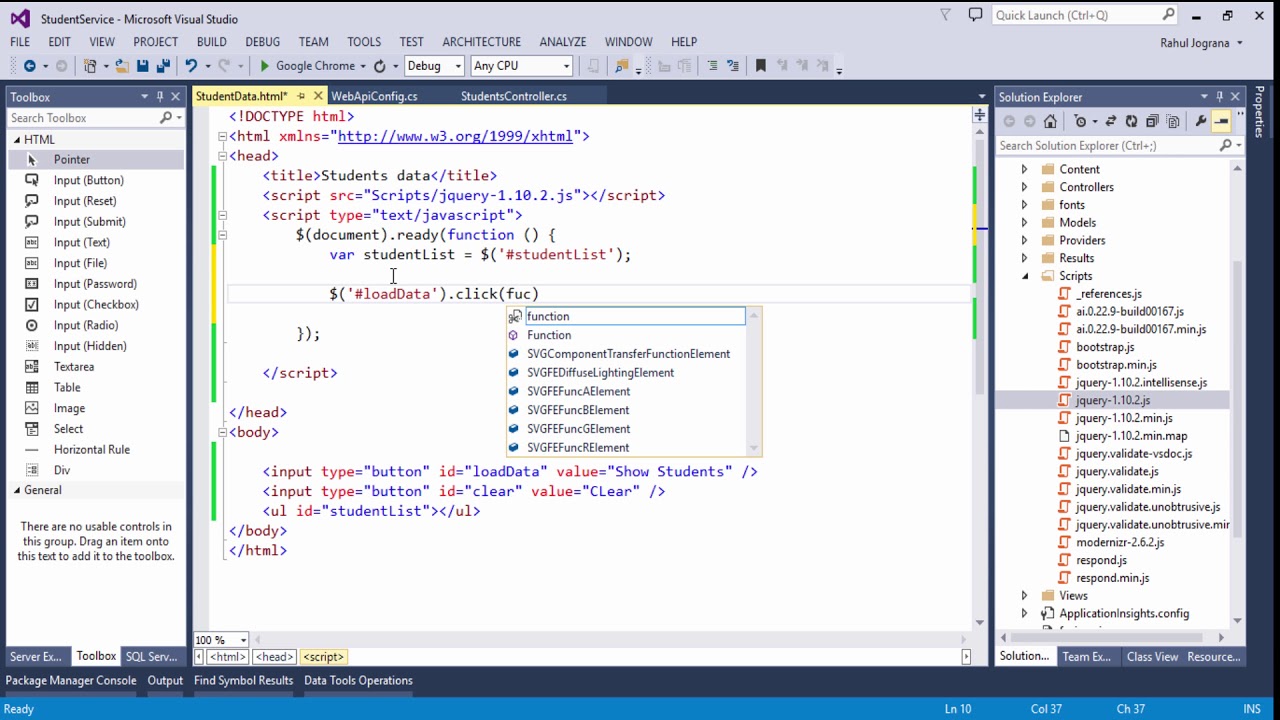Click the Refresh icon in Solution Explorer

coord(1131,121)
